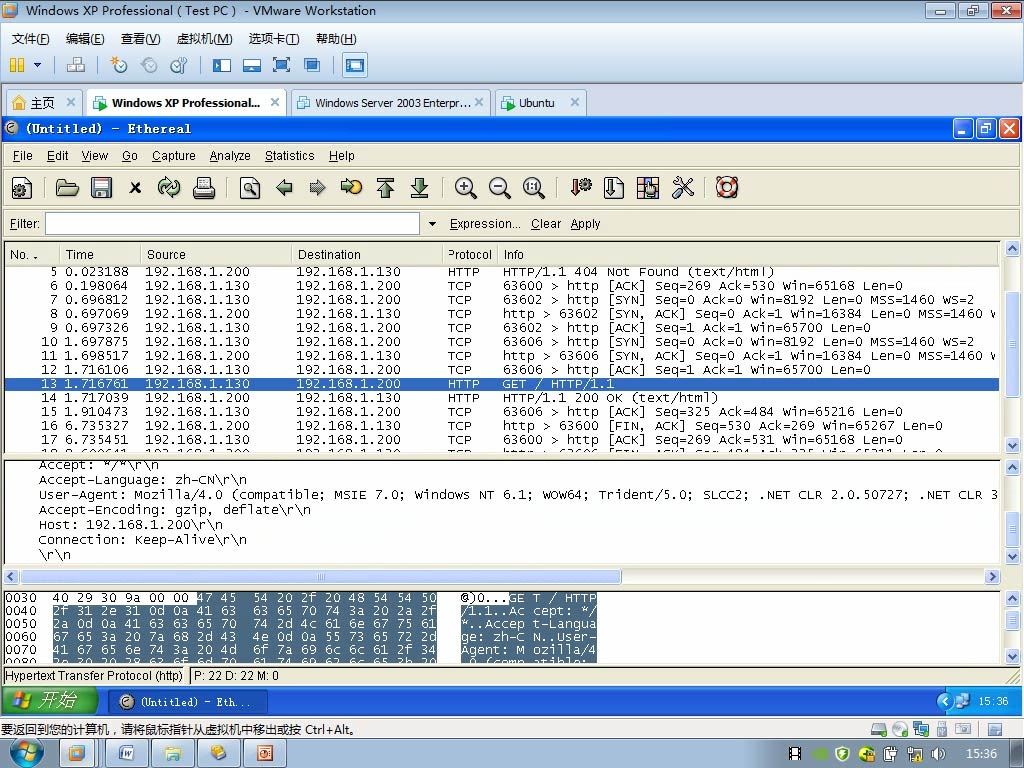Go back to previous packet arrow
Viewport: 1024px width, 768px height.
[x=284, y=188]
